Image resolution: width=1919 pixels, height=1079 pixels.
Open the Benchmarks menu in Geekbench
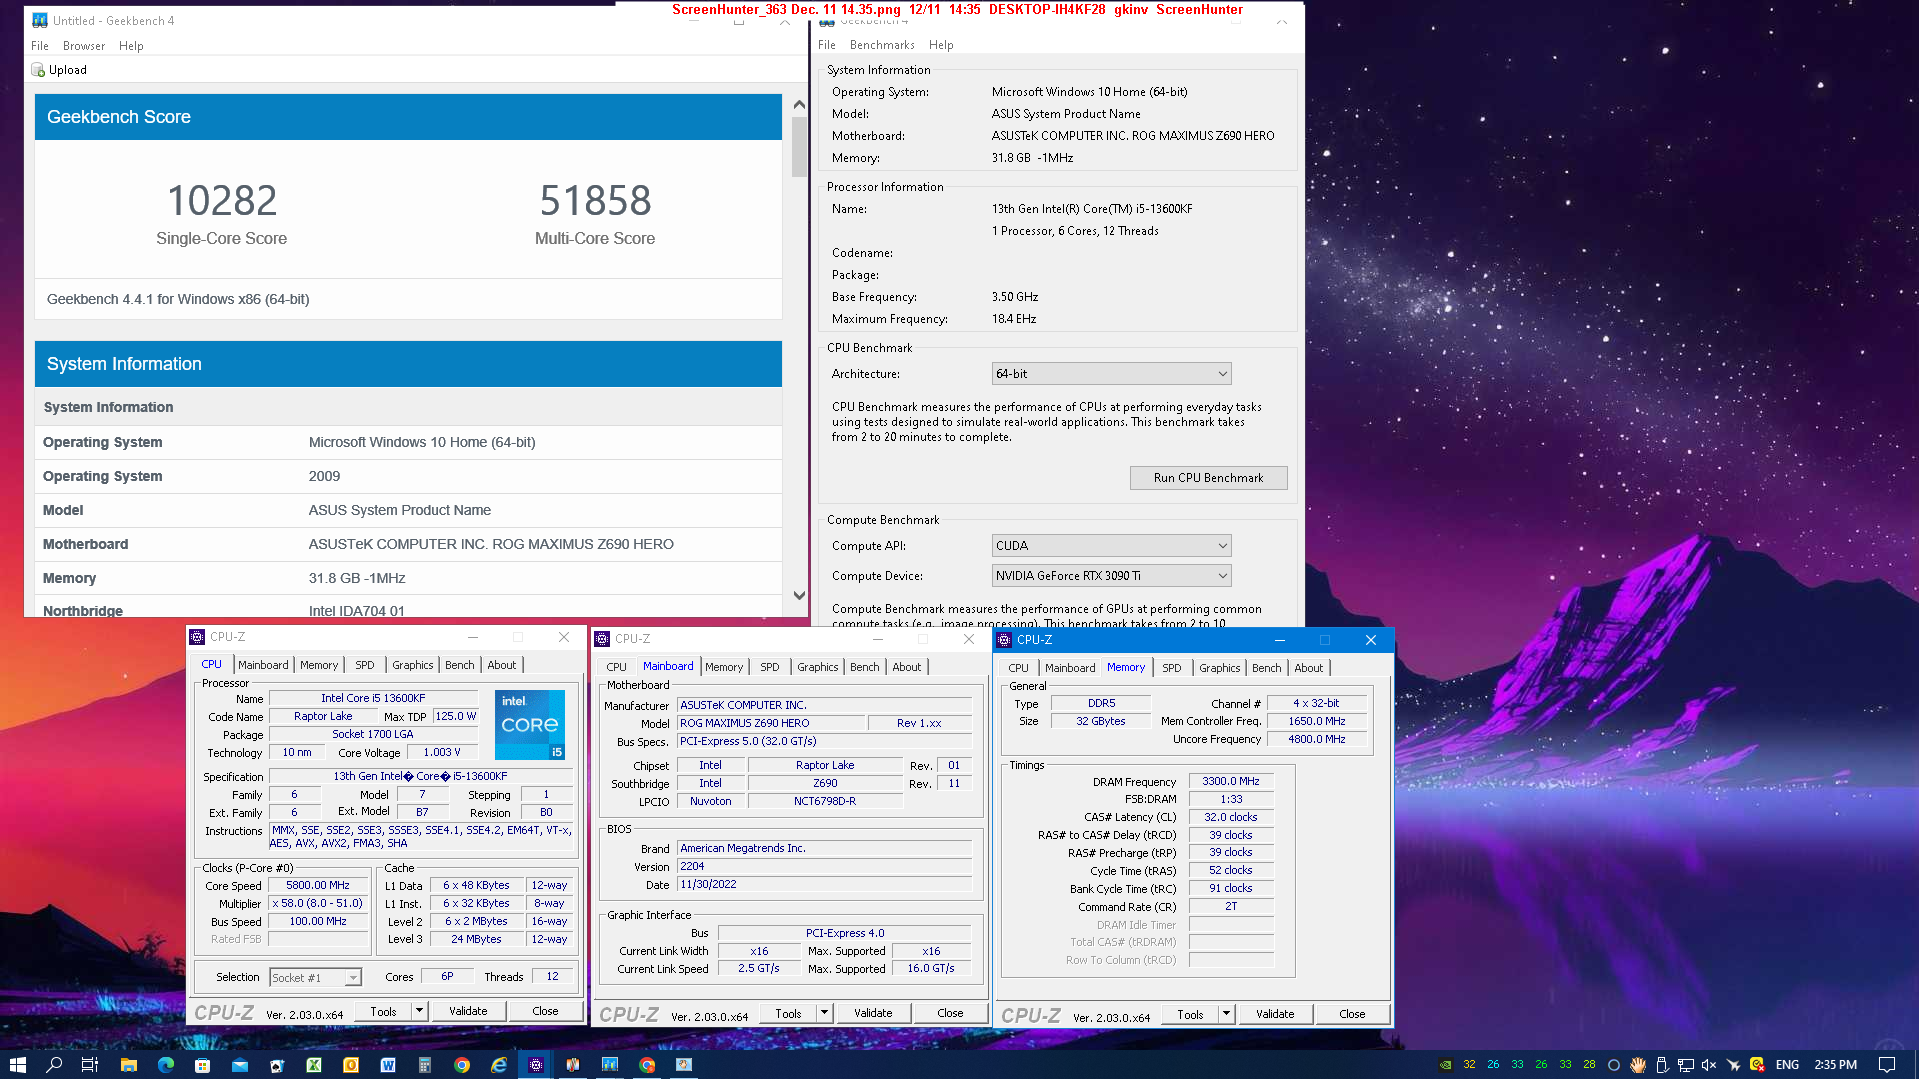tap(882, 45)
